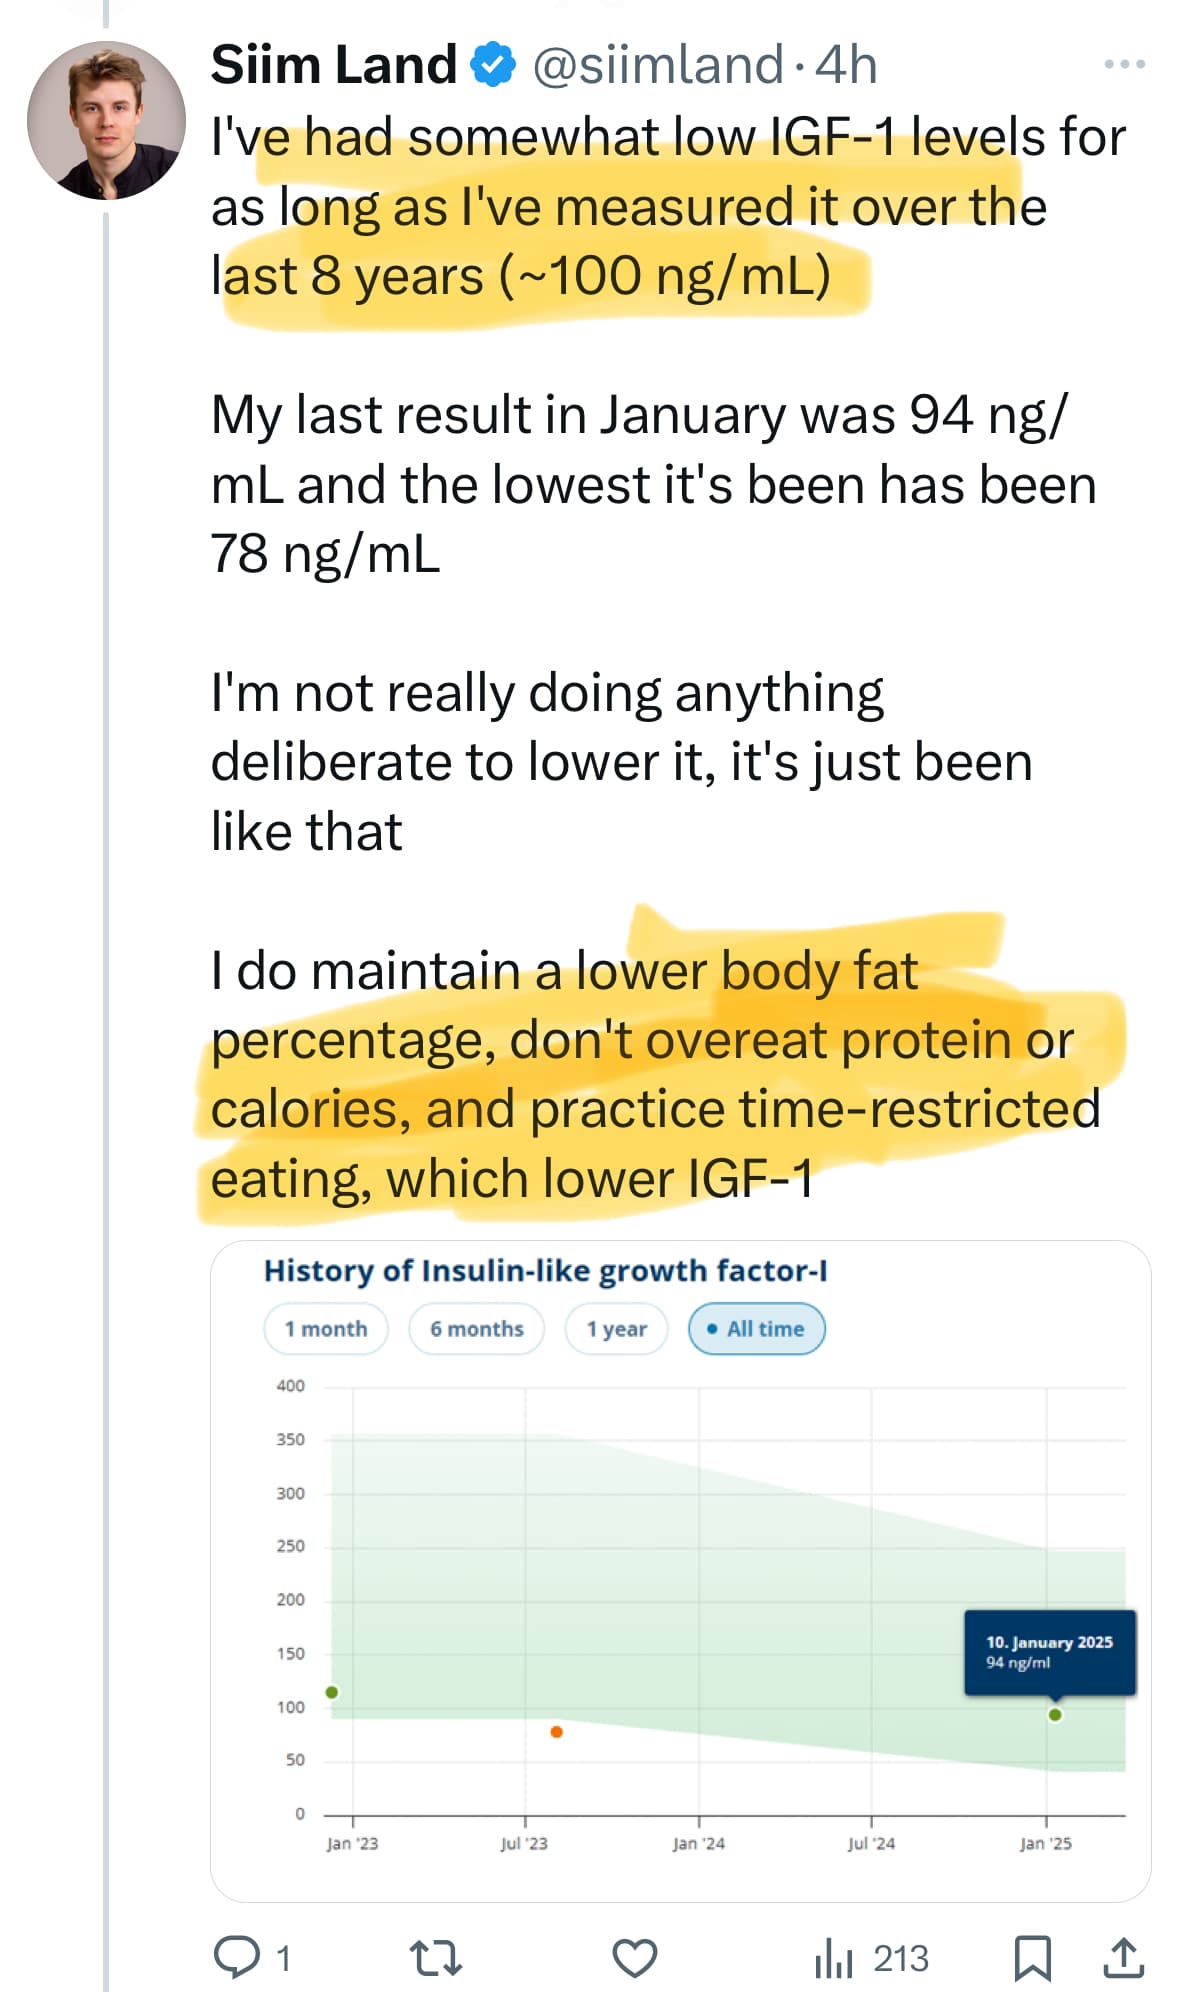
Task: Select the All time range pill
Action: [756, 1329]
